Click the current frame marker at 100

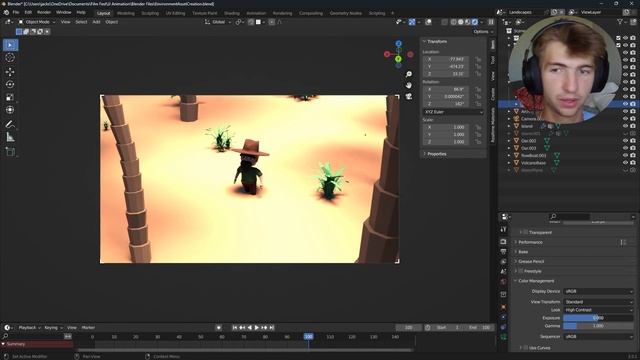[309, 337]
